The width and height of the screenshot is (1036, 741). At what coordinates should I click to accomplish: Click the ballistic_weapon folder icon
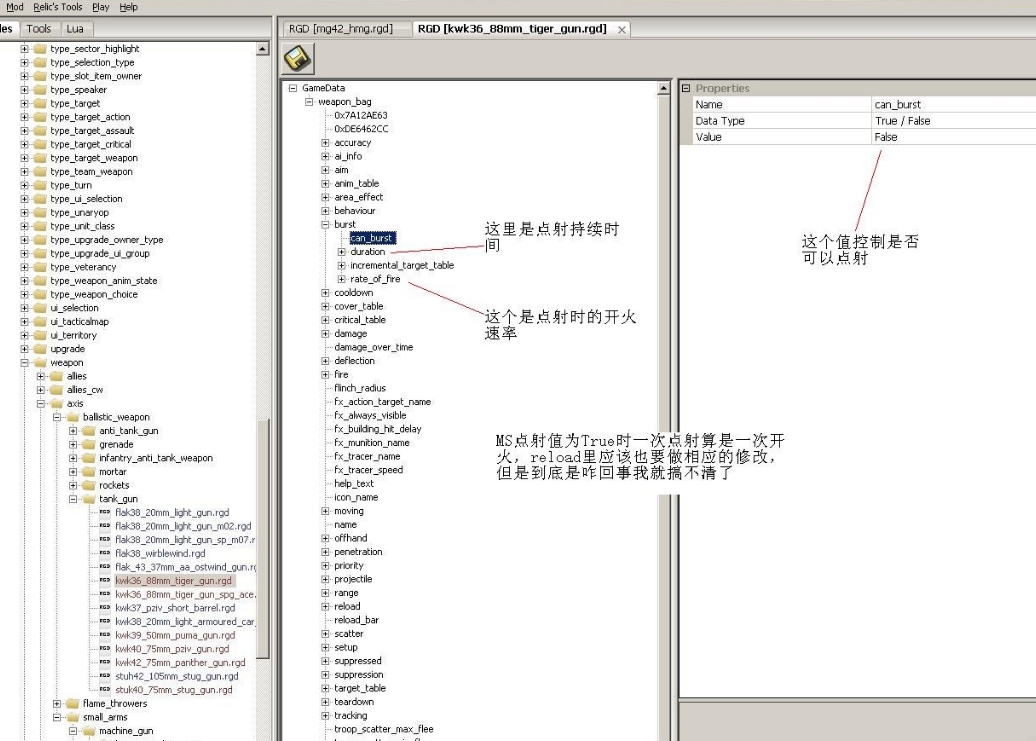tap(73, 417)
